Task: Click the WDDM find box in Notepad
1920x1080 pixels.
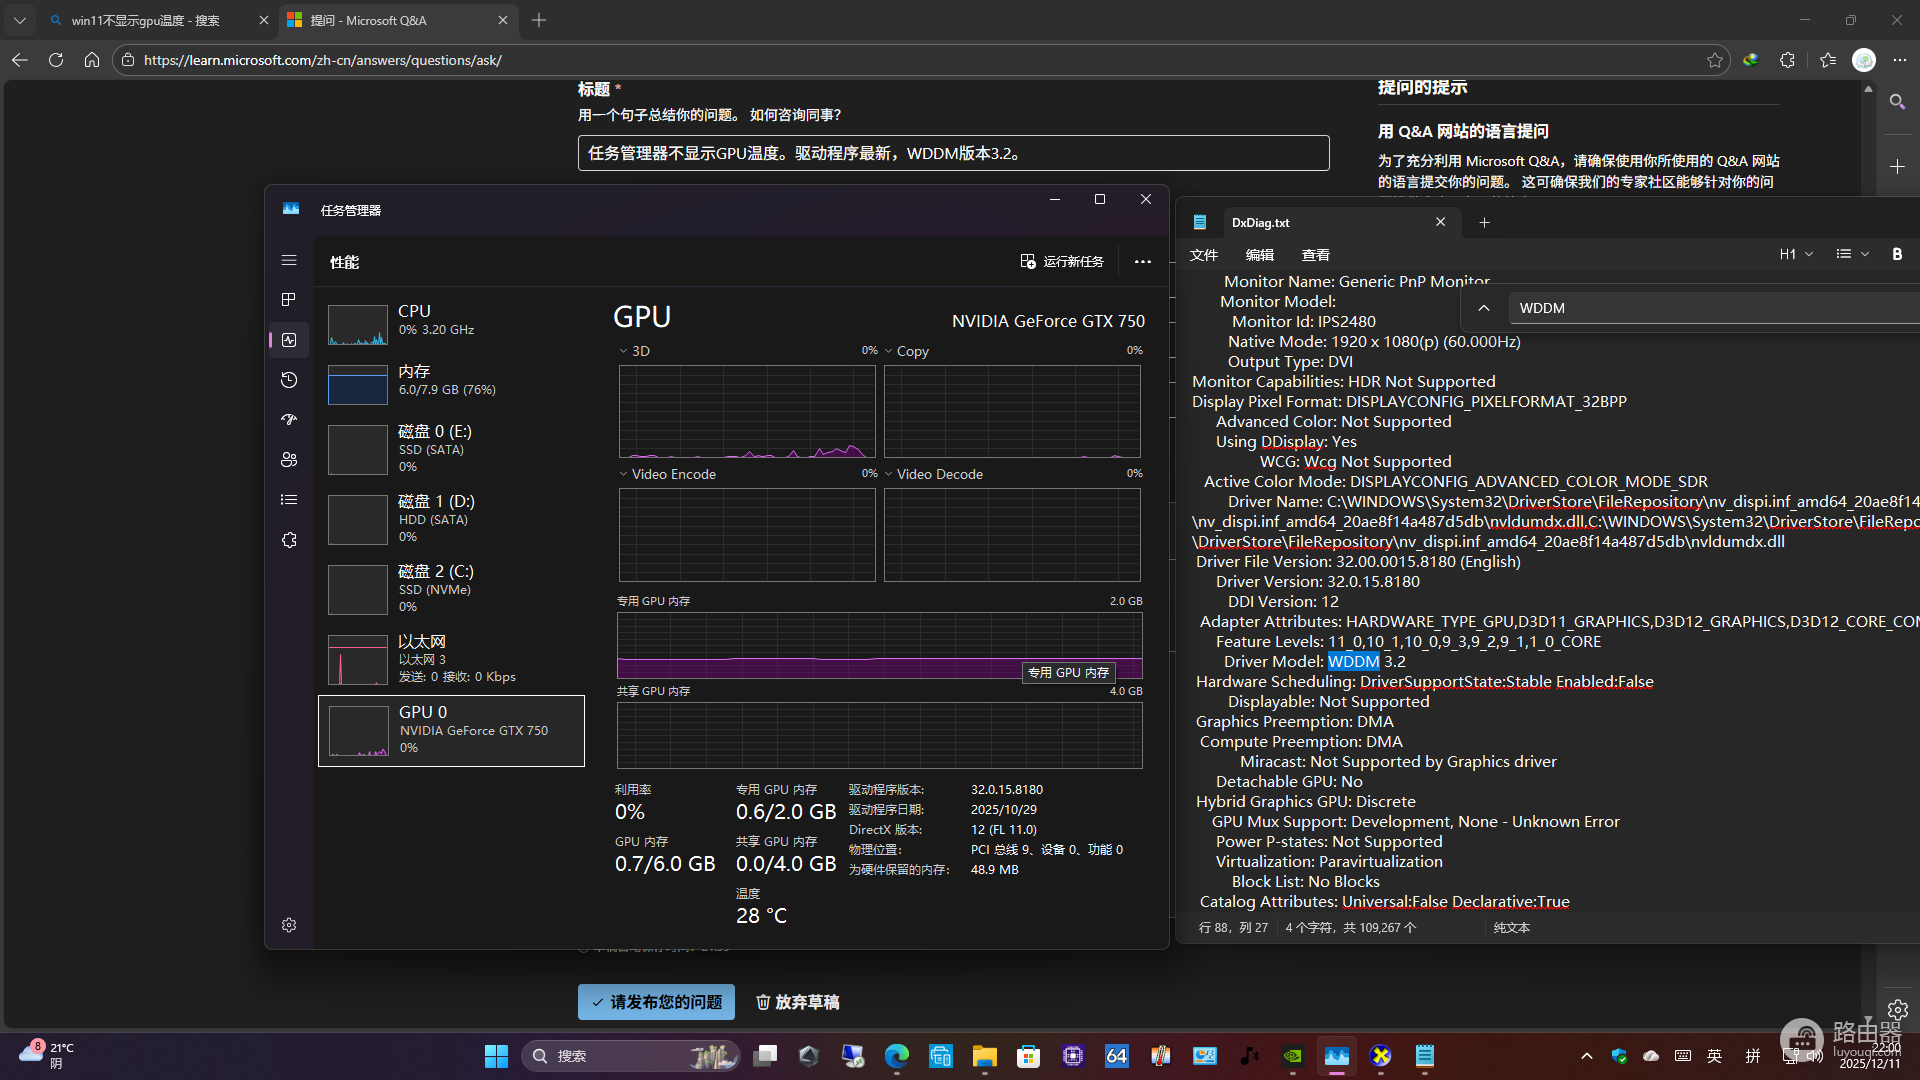Action: click(1714, 308)
